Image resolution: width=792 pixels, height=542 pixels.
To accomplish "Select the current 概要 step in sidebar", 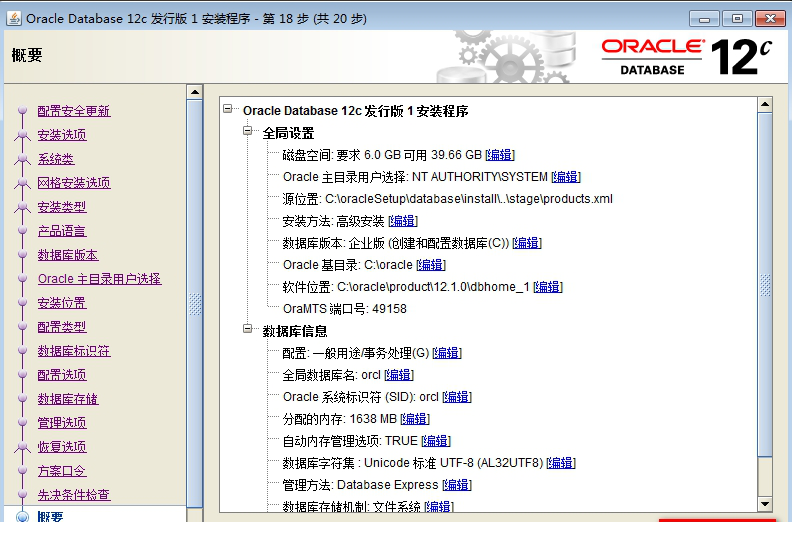I will click(x=50, y=516).
